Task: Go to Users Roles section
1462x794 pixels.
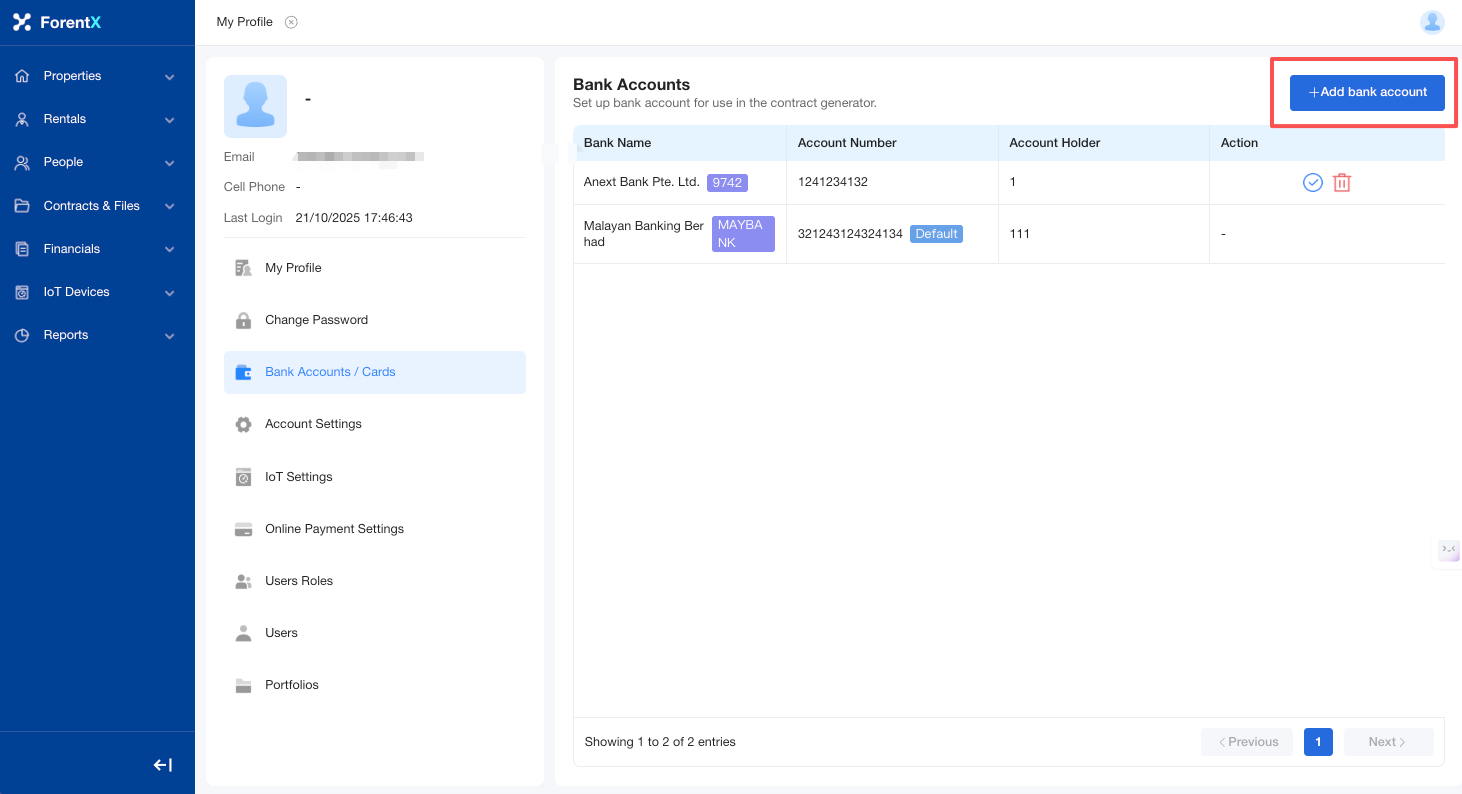Action: point(298,581)
